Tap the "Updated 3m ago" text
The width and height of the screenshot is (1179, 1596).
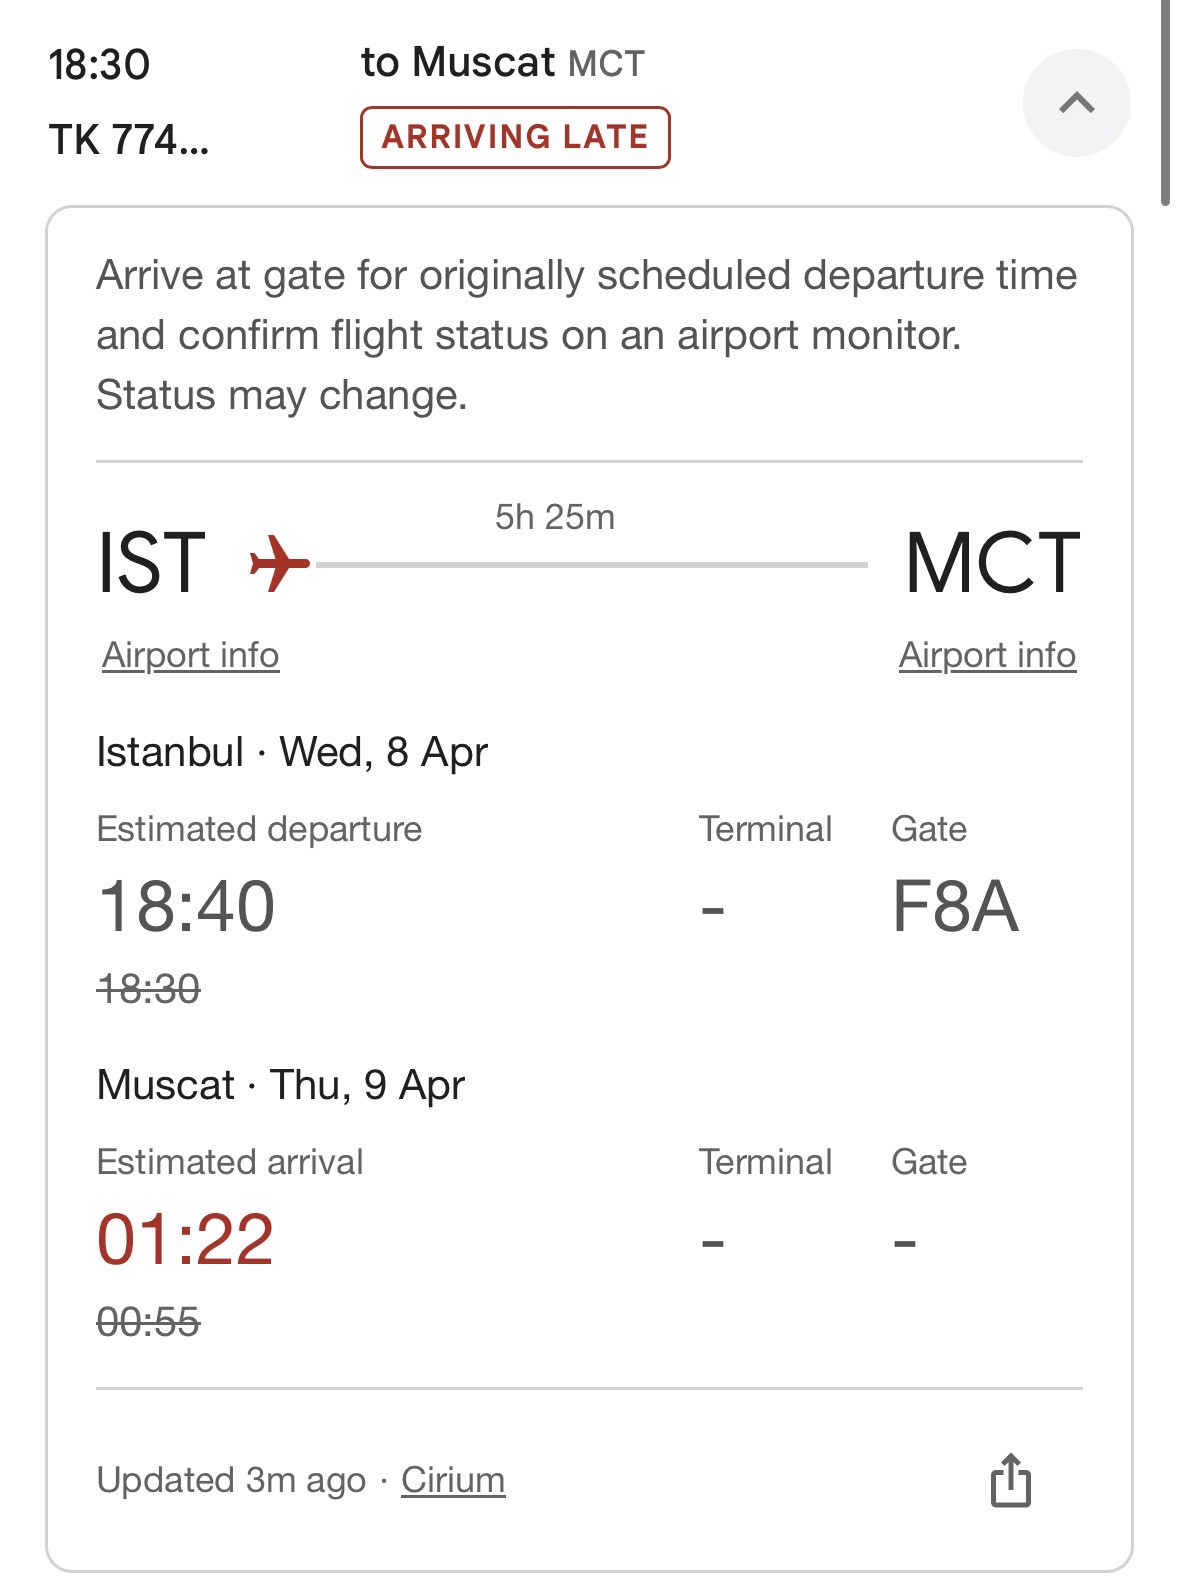point(231,1479)
